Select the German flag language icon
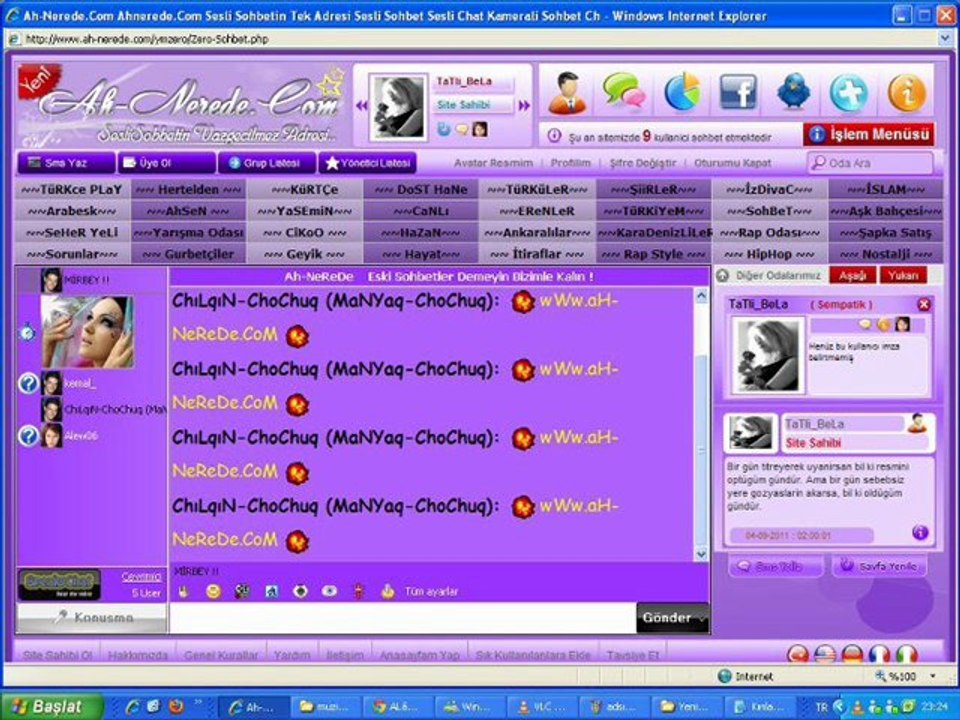 tap(852, 654)
